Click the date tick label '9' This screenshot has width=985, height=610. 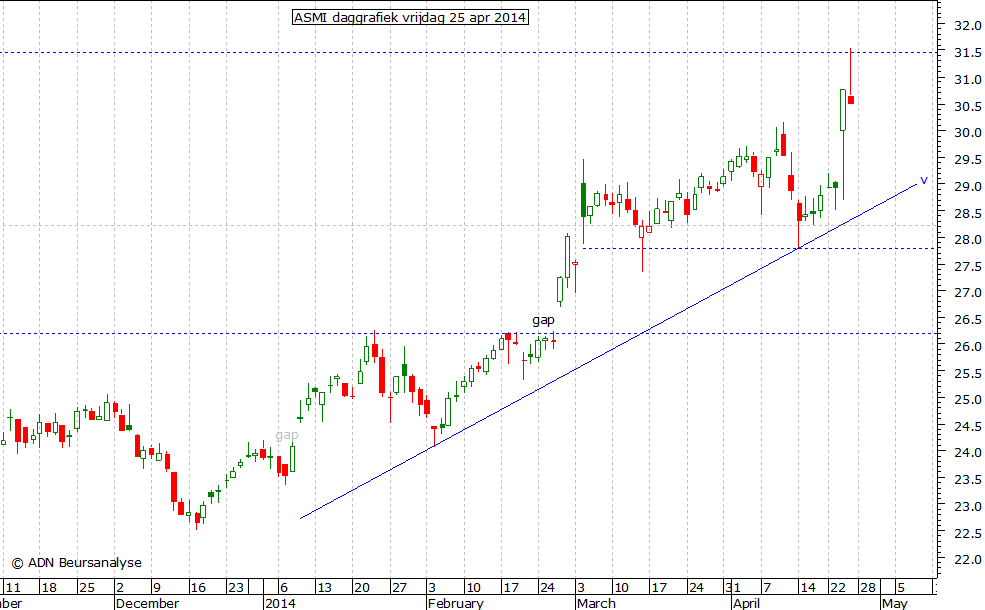(x=157, y=588)
